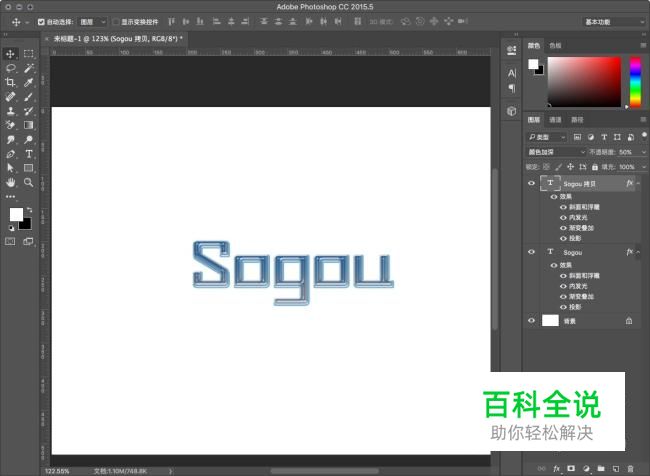Filter layers by type layers (T icon)
This screenshot has width=650, height=476.
point(604,137)
